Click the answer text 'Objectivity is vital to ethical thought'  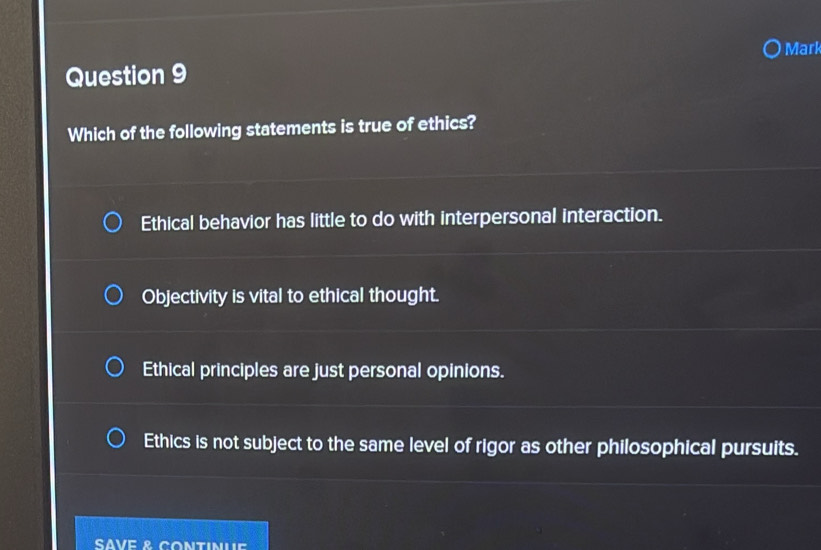(290, 296)
